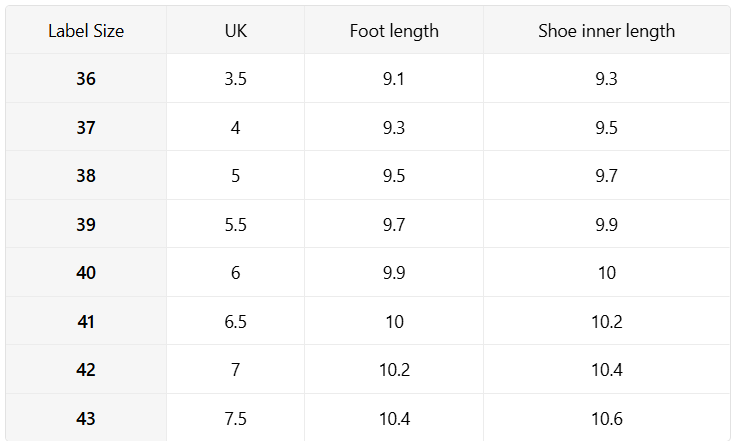
Task: Select label size 36 cell
Action: 86,78
